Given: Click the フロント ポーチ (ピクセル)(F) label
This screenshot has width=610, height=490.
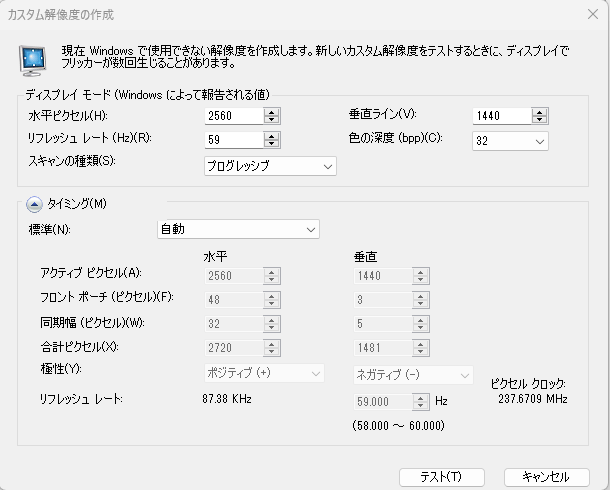Looking at the screenshot, I should click(x=107, y=297).
